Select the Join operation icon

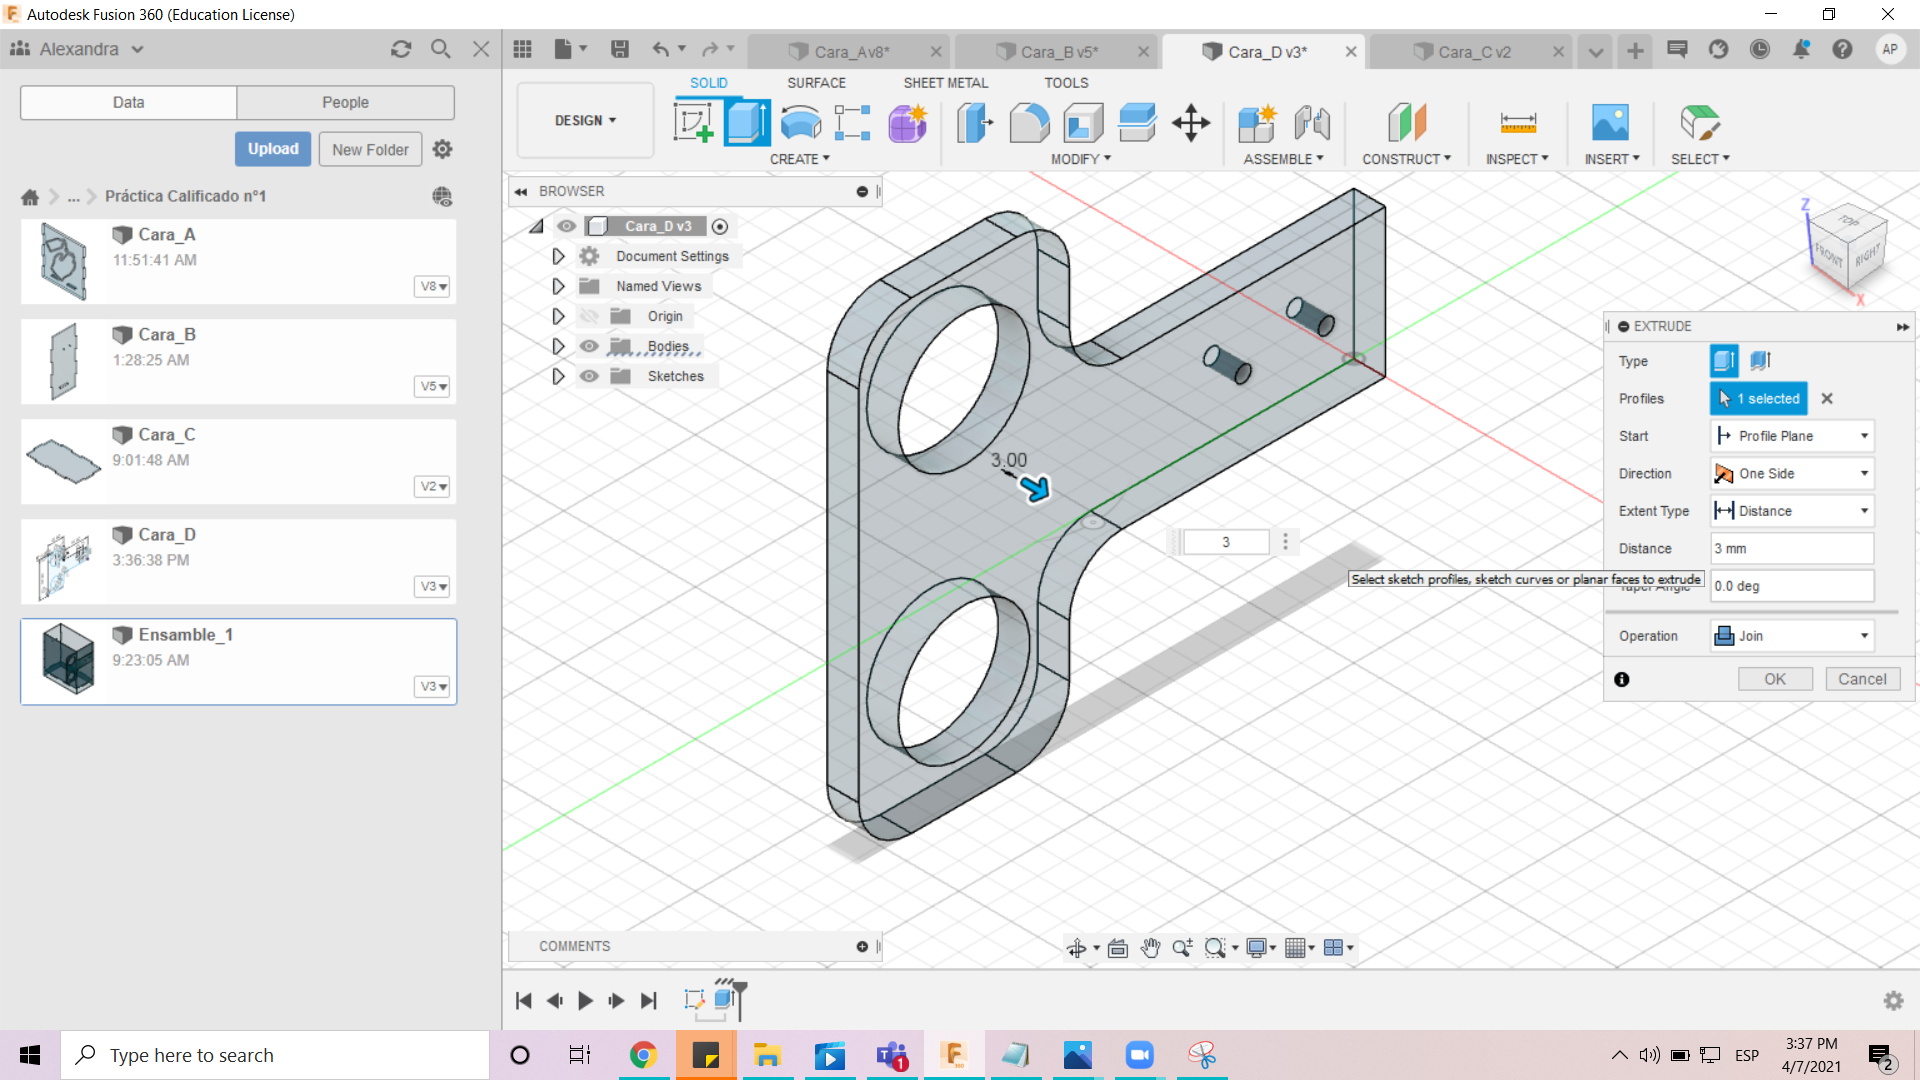coord(1724,636)
